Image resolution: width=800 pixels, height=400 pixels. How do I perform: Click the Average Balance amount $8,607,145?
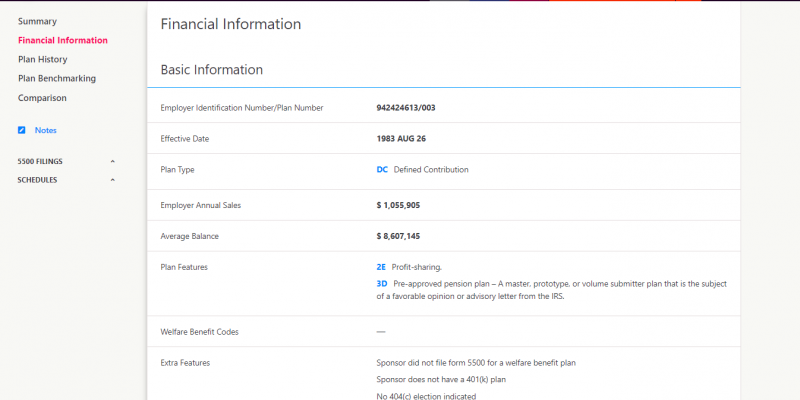(398, 236)
